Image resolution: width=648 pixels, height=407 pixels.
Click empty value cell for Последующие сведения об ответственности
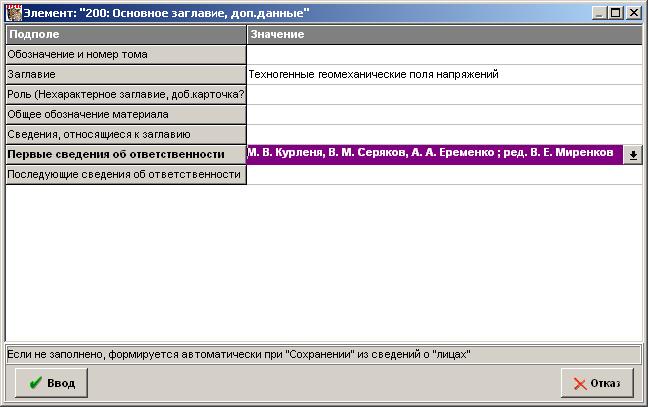click(443, 175)
